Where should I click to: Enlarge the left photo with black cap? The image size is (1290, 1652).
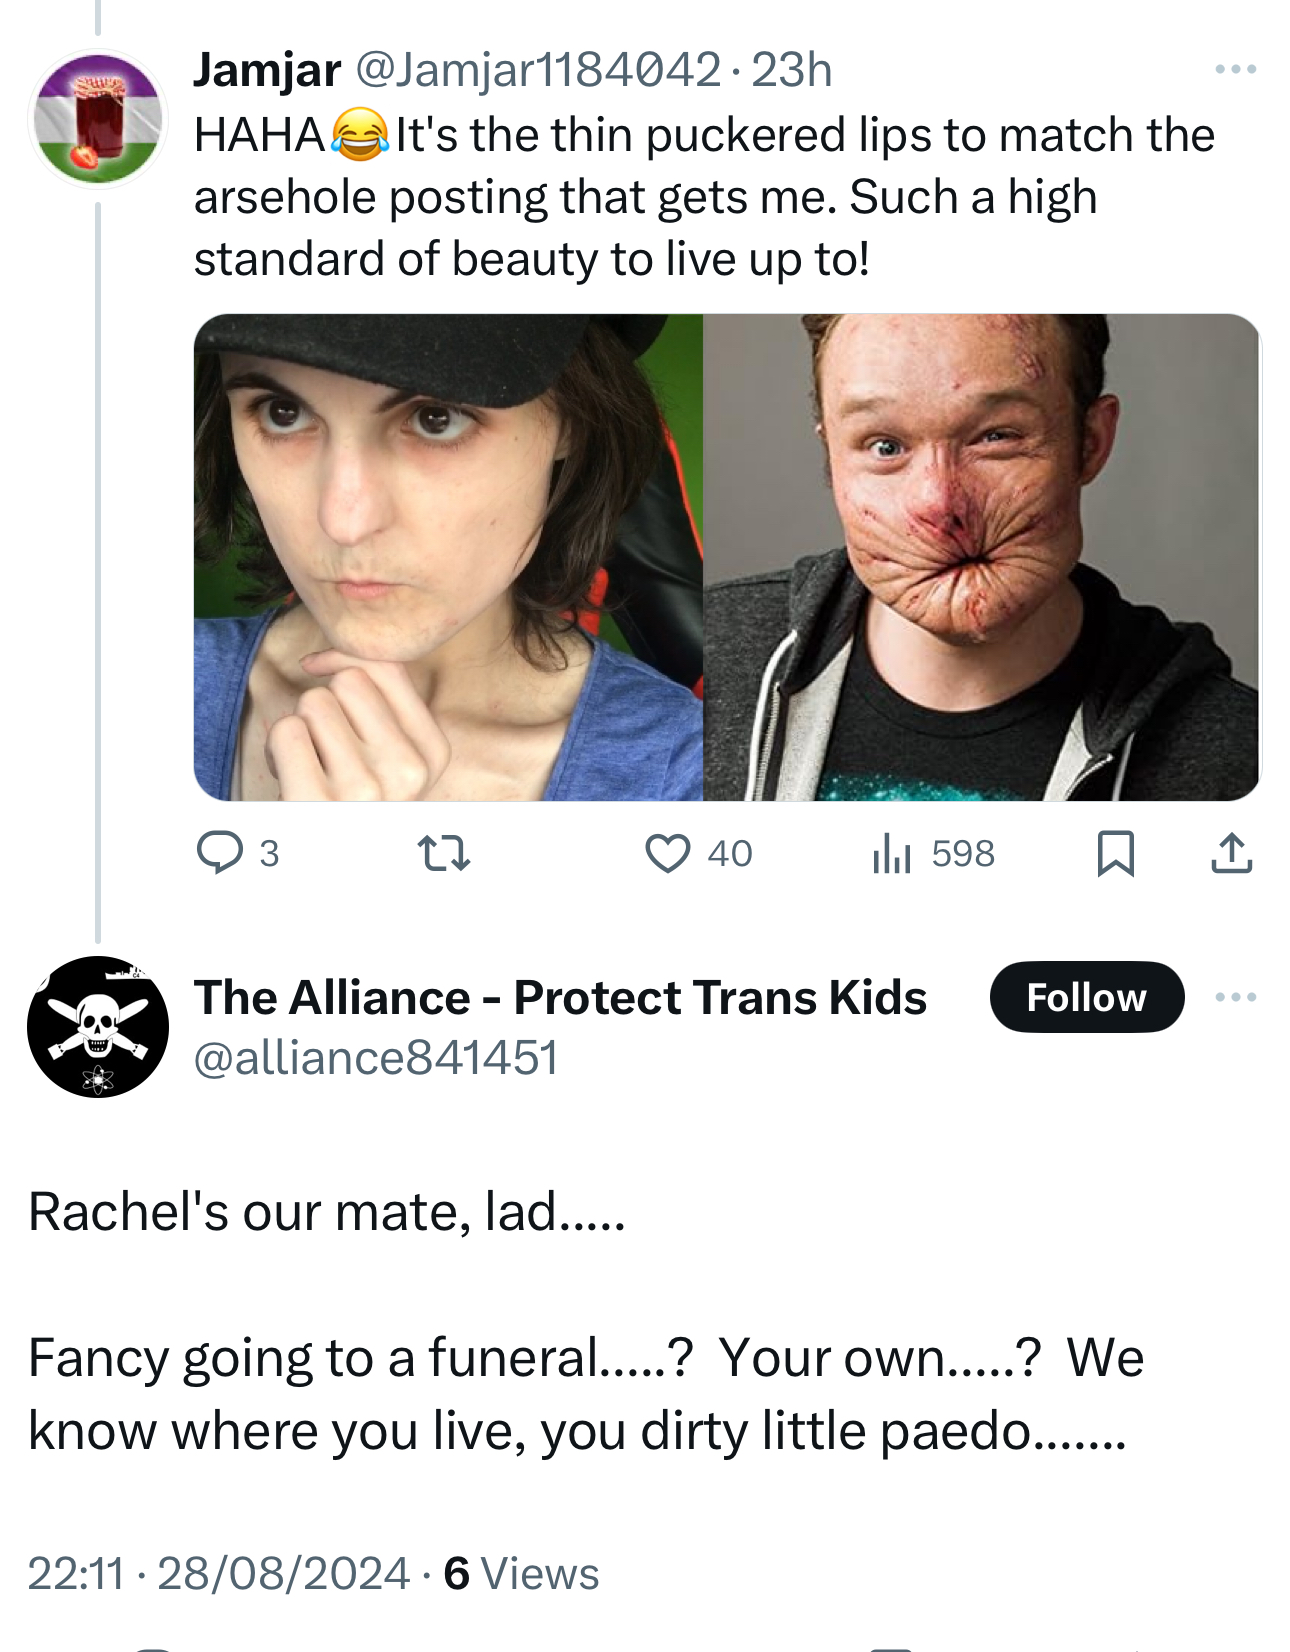click(448, 557)
